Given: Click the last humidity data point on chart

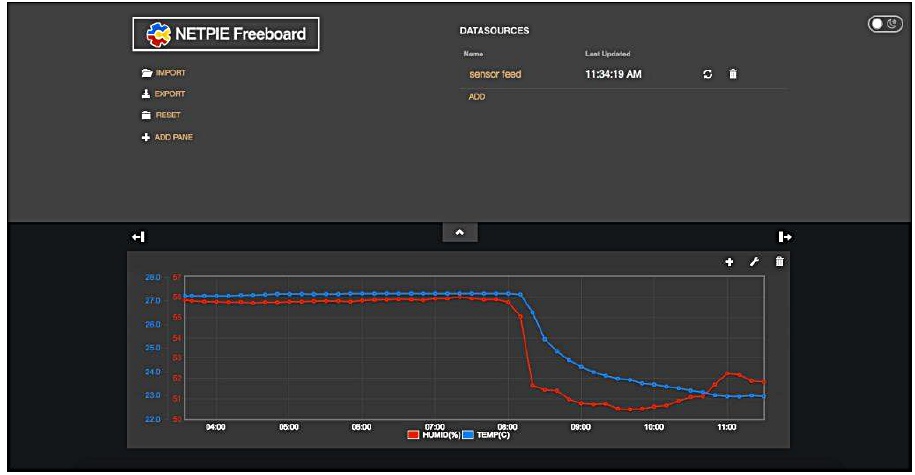Looking at the screenshot, I should (x=764, y=382).
